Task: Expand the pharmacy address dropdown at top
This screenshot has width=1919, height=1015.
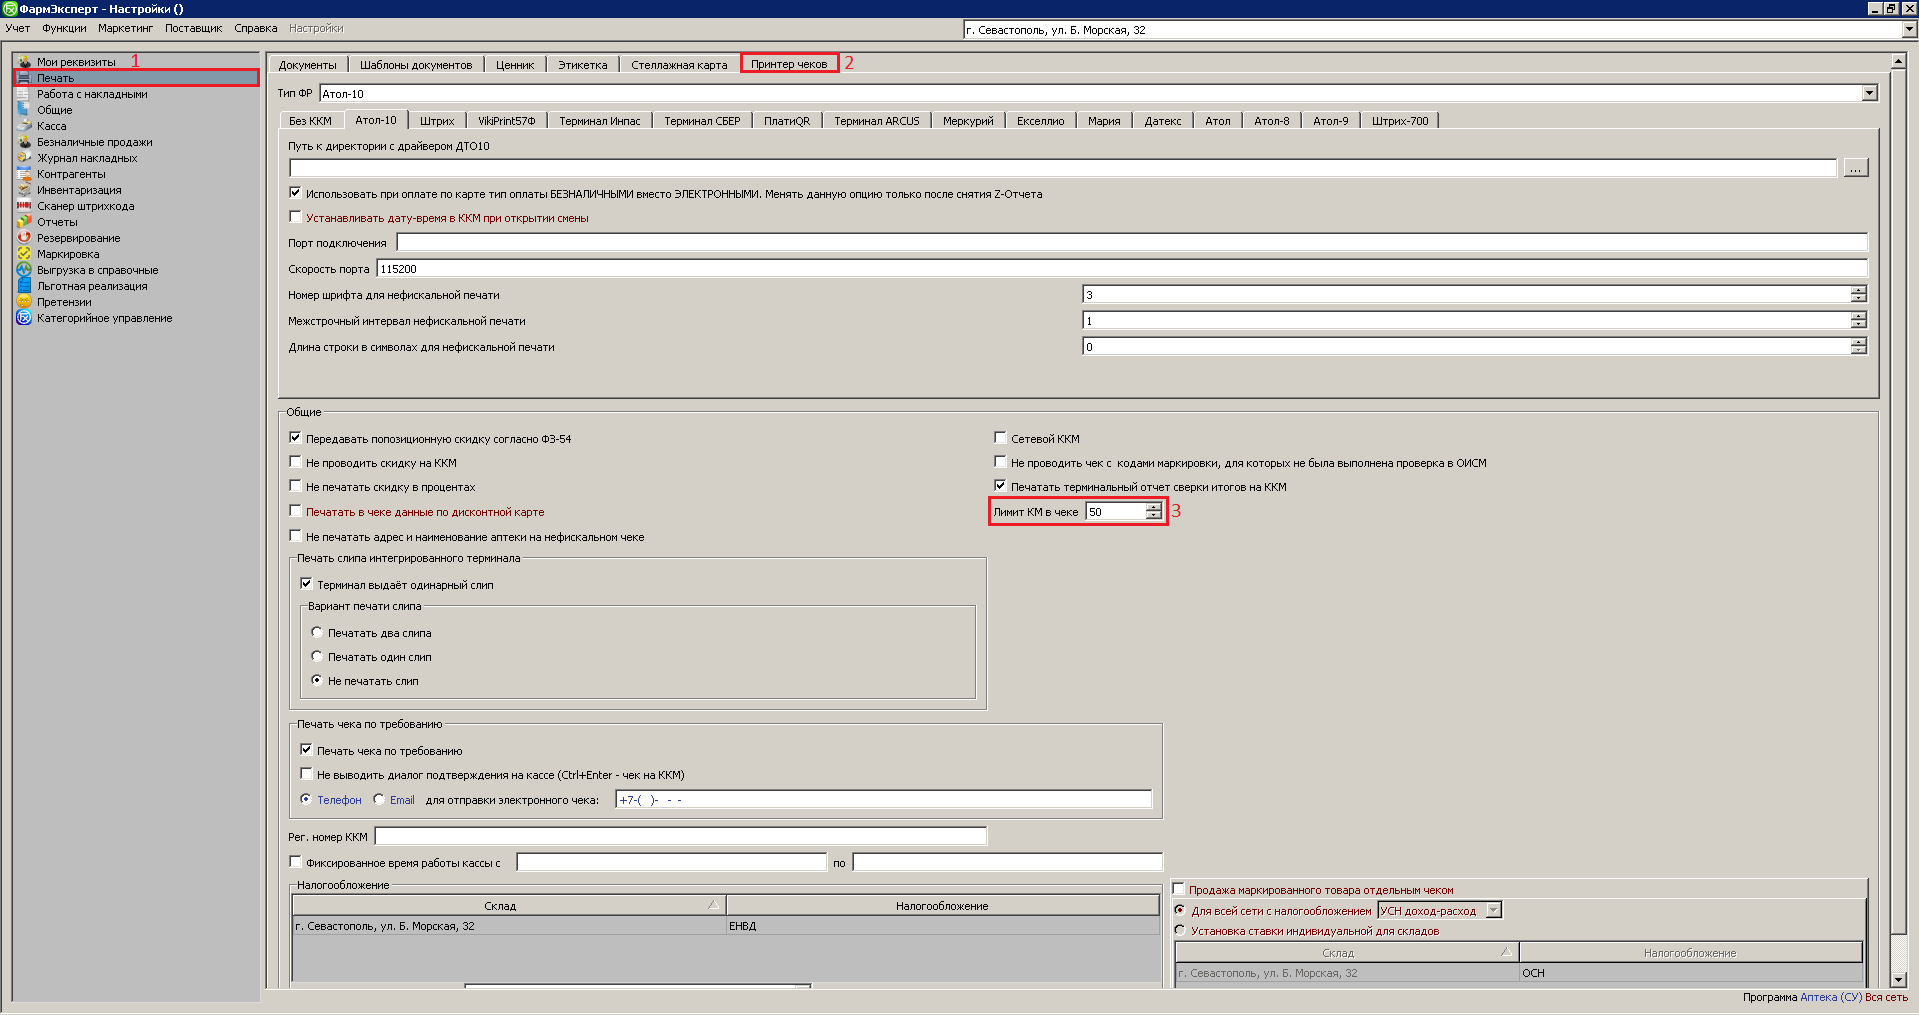Action: [x=1909, y=30]
